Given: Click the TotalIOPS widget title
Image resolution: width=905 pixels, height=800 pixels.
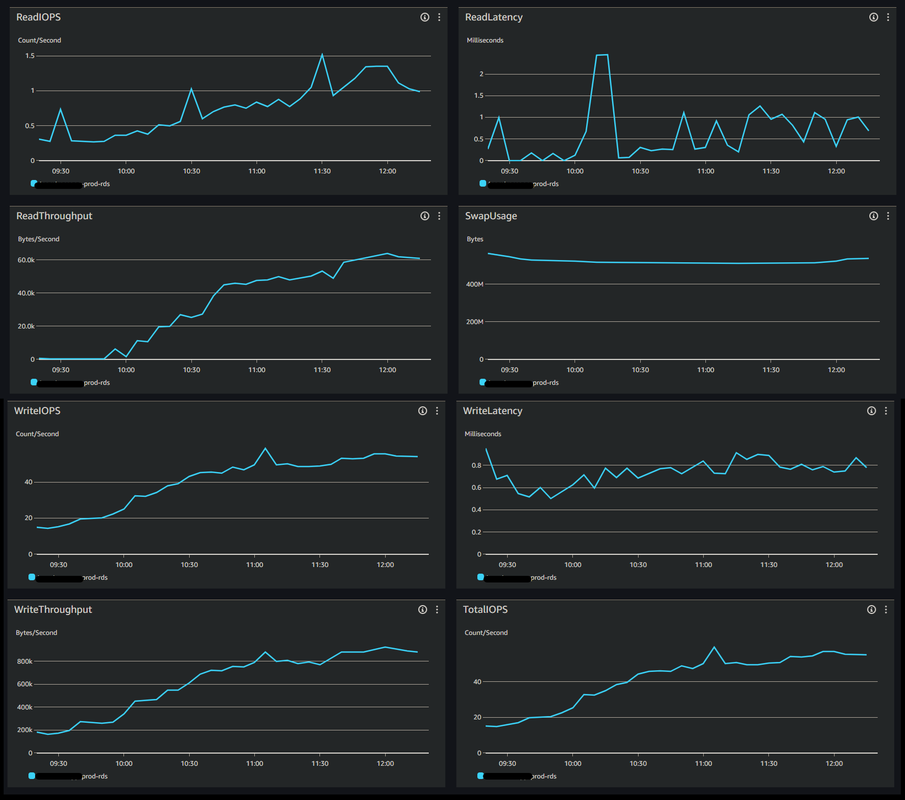Looking at the screenshot, I should pos(485,610).
